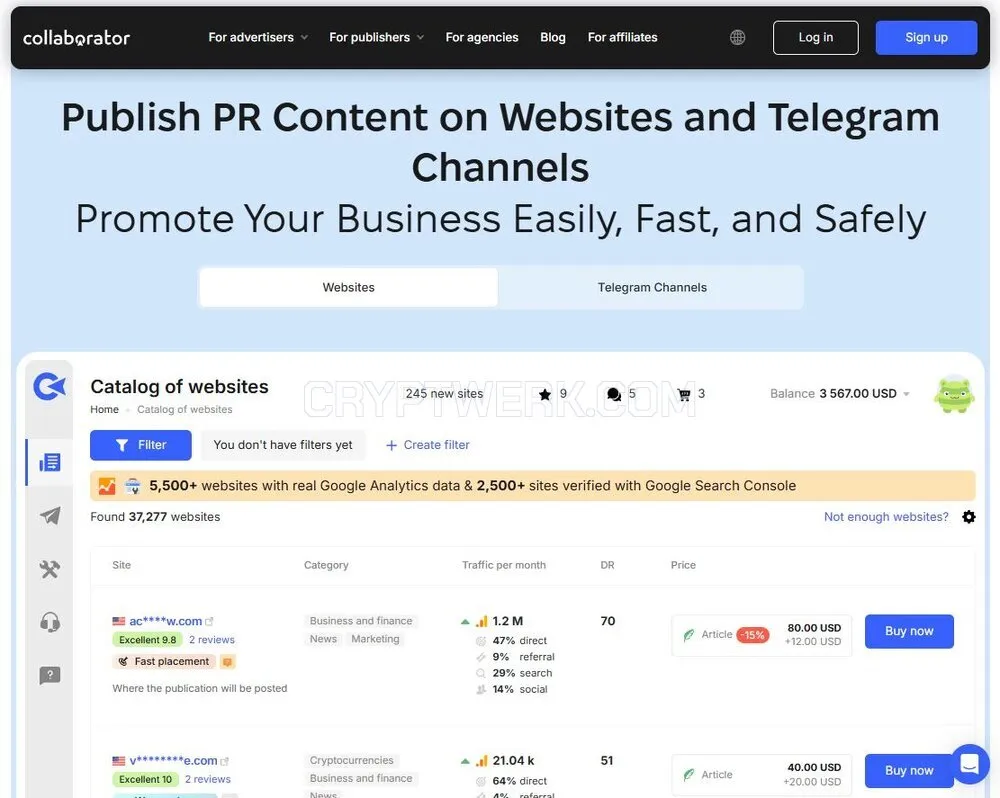Screen dimensions: 1000x798
Task: Select the Marketing category tag
Action: pos(375,639)
